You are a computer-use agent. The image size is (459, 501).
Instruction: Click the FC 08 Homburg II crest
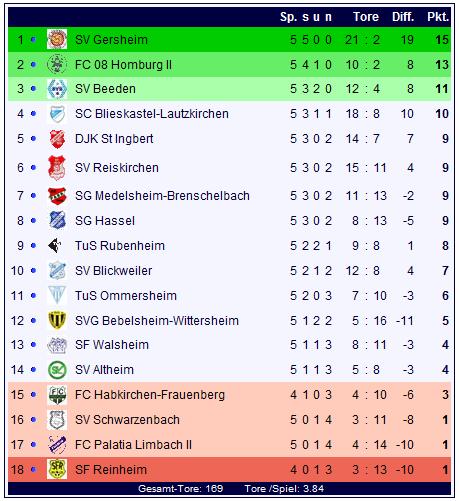tap(57, 64)
